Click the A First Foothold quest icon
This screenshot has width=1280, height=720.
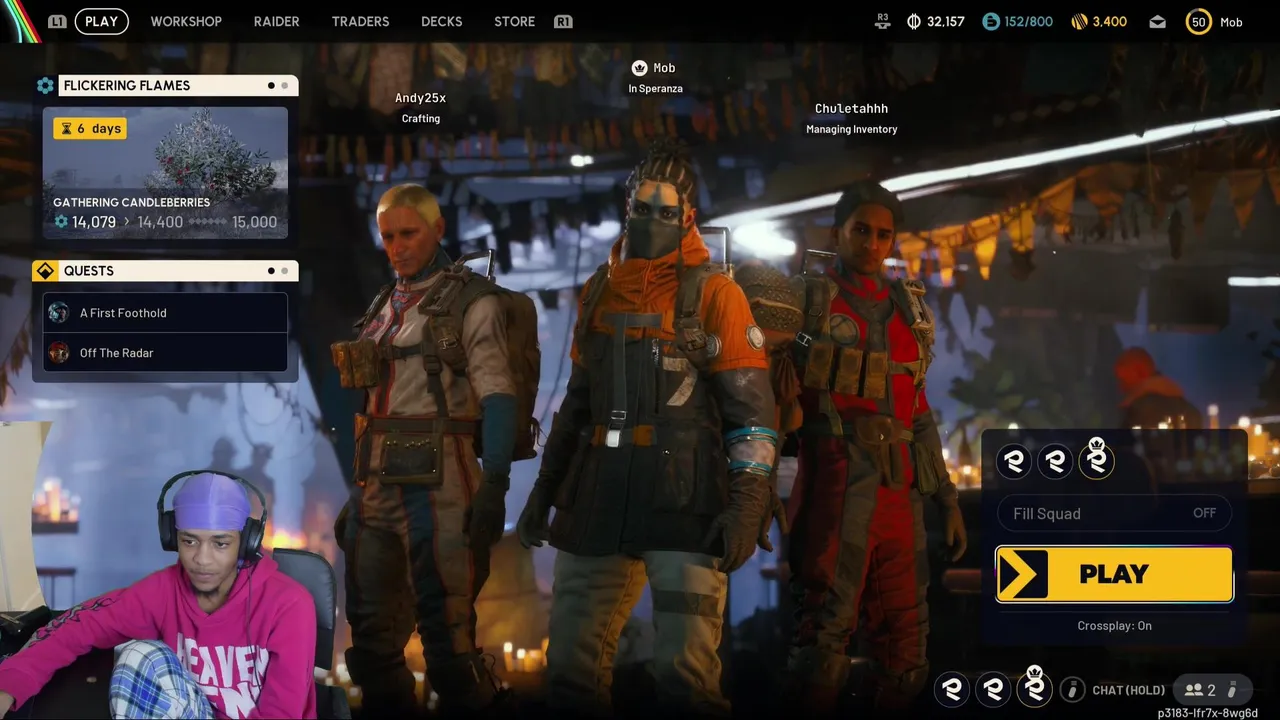(x=59, y=313)
